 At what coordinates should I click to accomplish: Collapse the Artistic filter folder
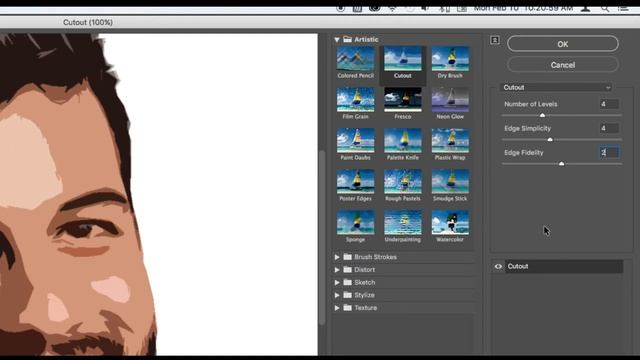[x=337, y=40]
